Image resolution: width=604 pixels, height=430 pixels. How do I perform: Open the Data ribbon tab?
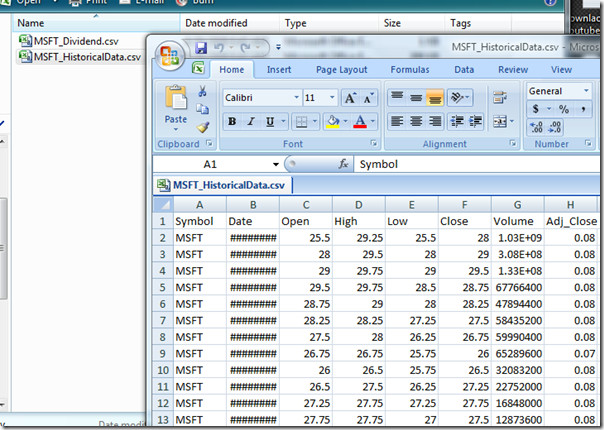tap(464, 70)
